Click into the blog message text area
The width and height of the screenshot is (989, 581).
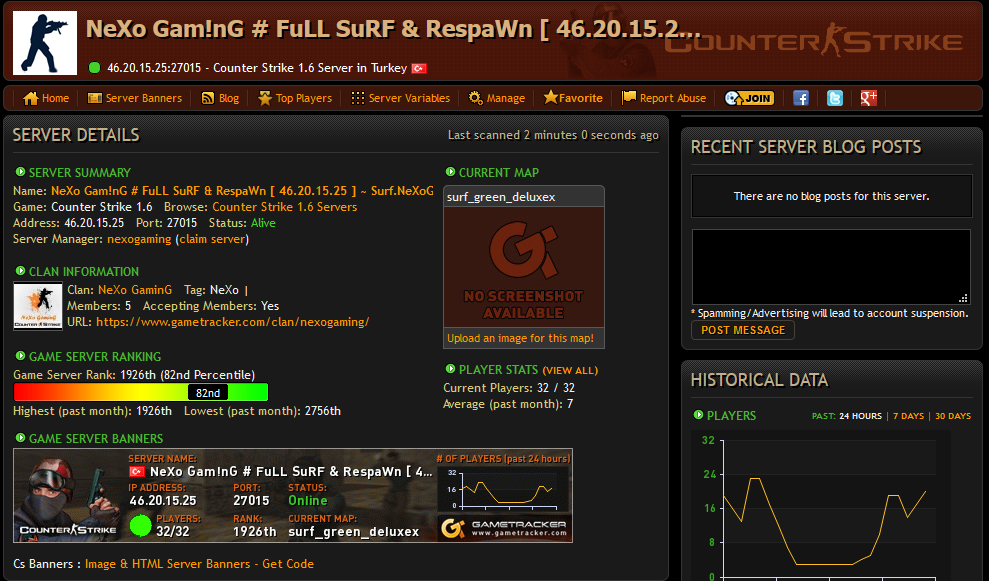(831, 267)
